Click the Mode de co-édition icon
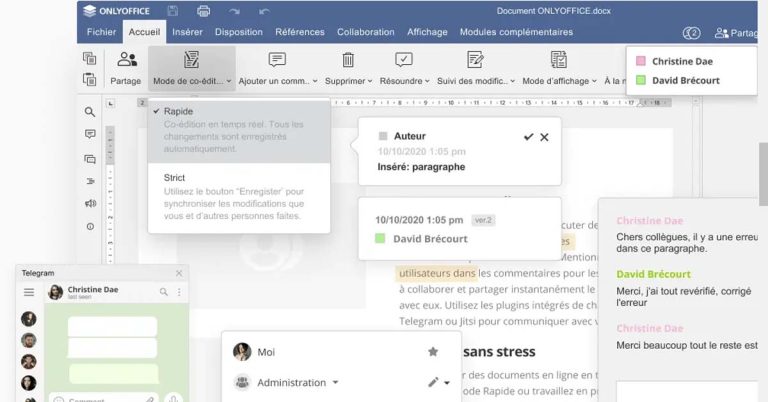This screenshot has height=402, width=768. coord(191,59)
